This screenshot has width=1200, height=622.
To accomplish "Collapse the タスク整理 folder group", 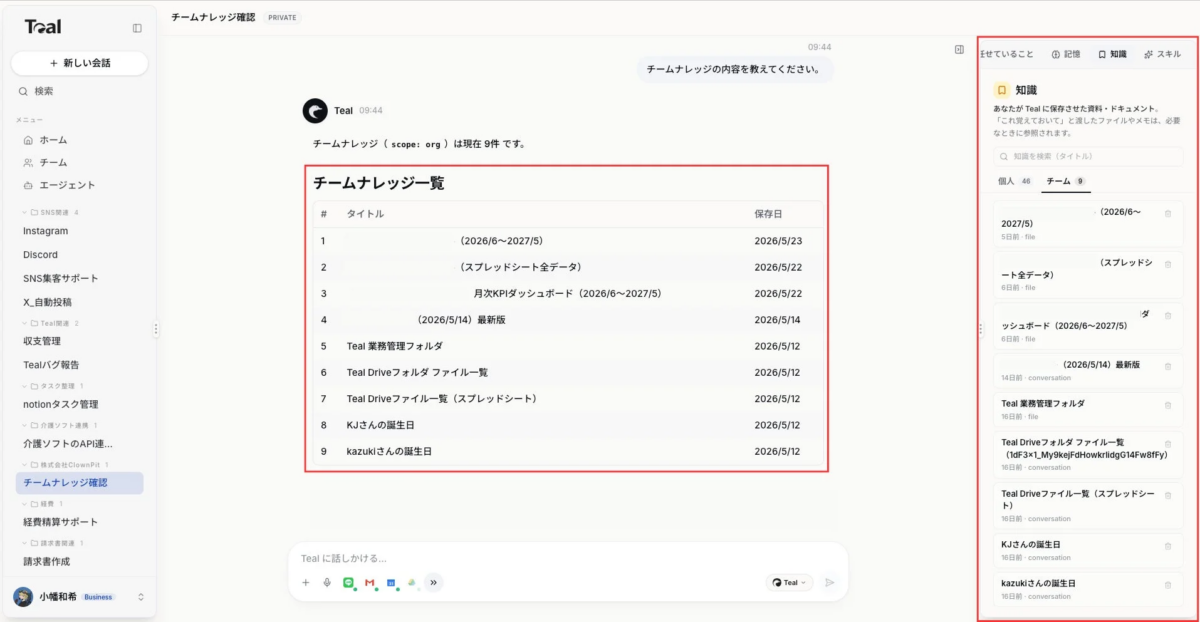I will tap(53, 386).
